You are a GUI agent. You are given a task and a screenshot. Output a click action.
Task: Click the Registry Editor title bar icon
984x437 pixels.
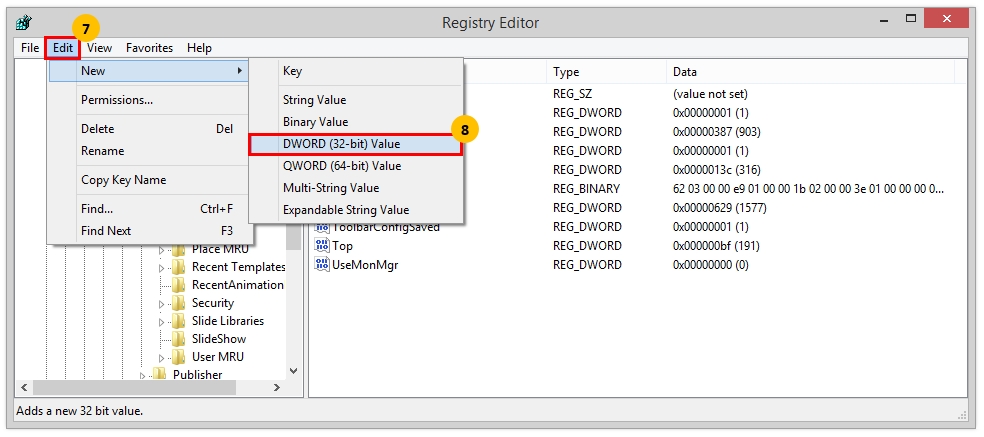(24, 22)
